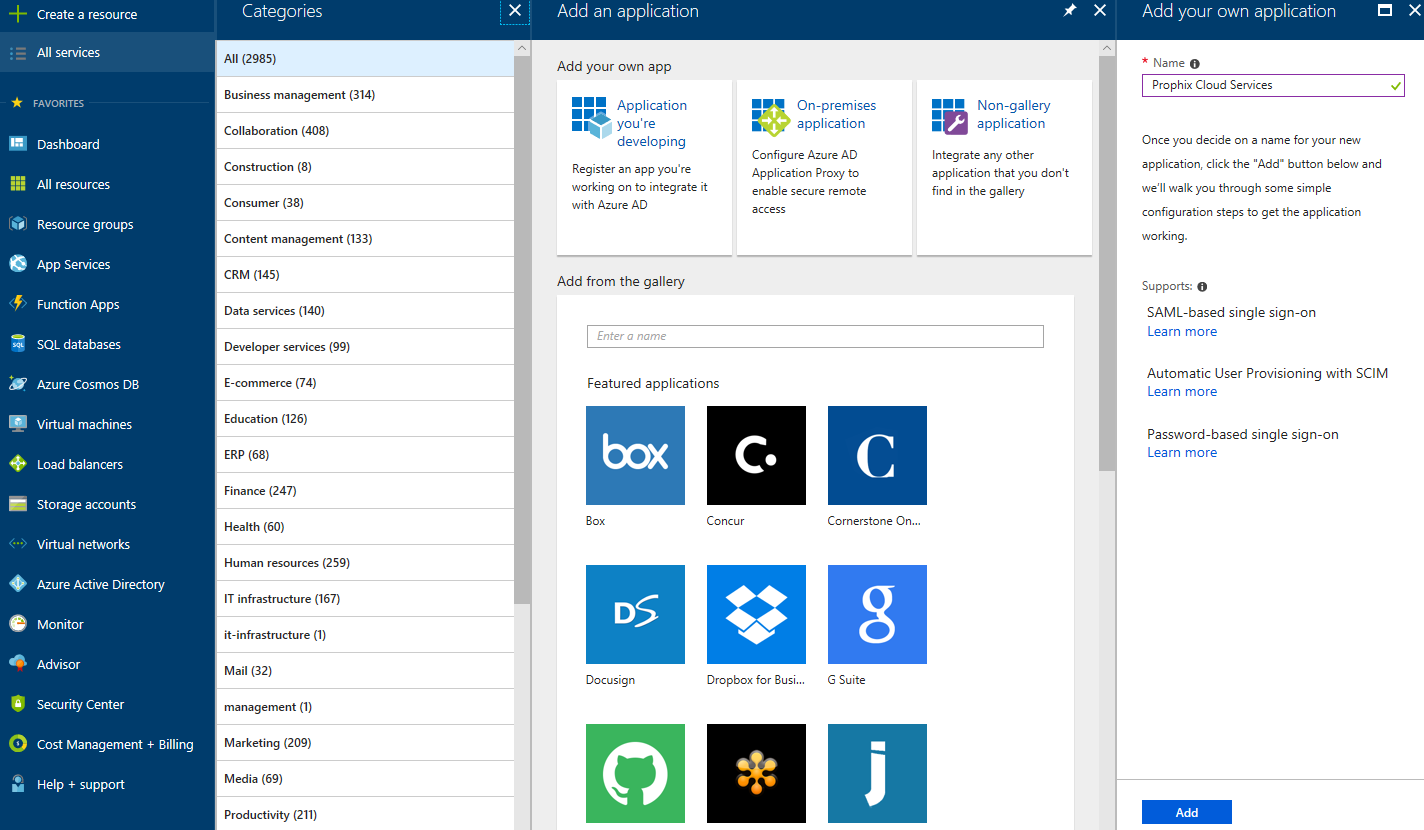Choose the On-premises application tile

[x=824, y=167]
